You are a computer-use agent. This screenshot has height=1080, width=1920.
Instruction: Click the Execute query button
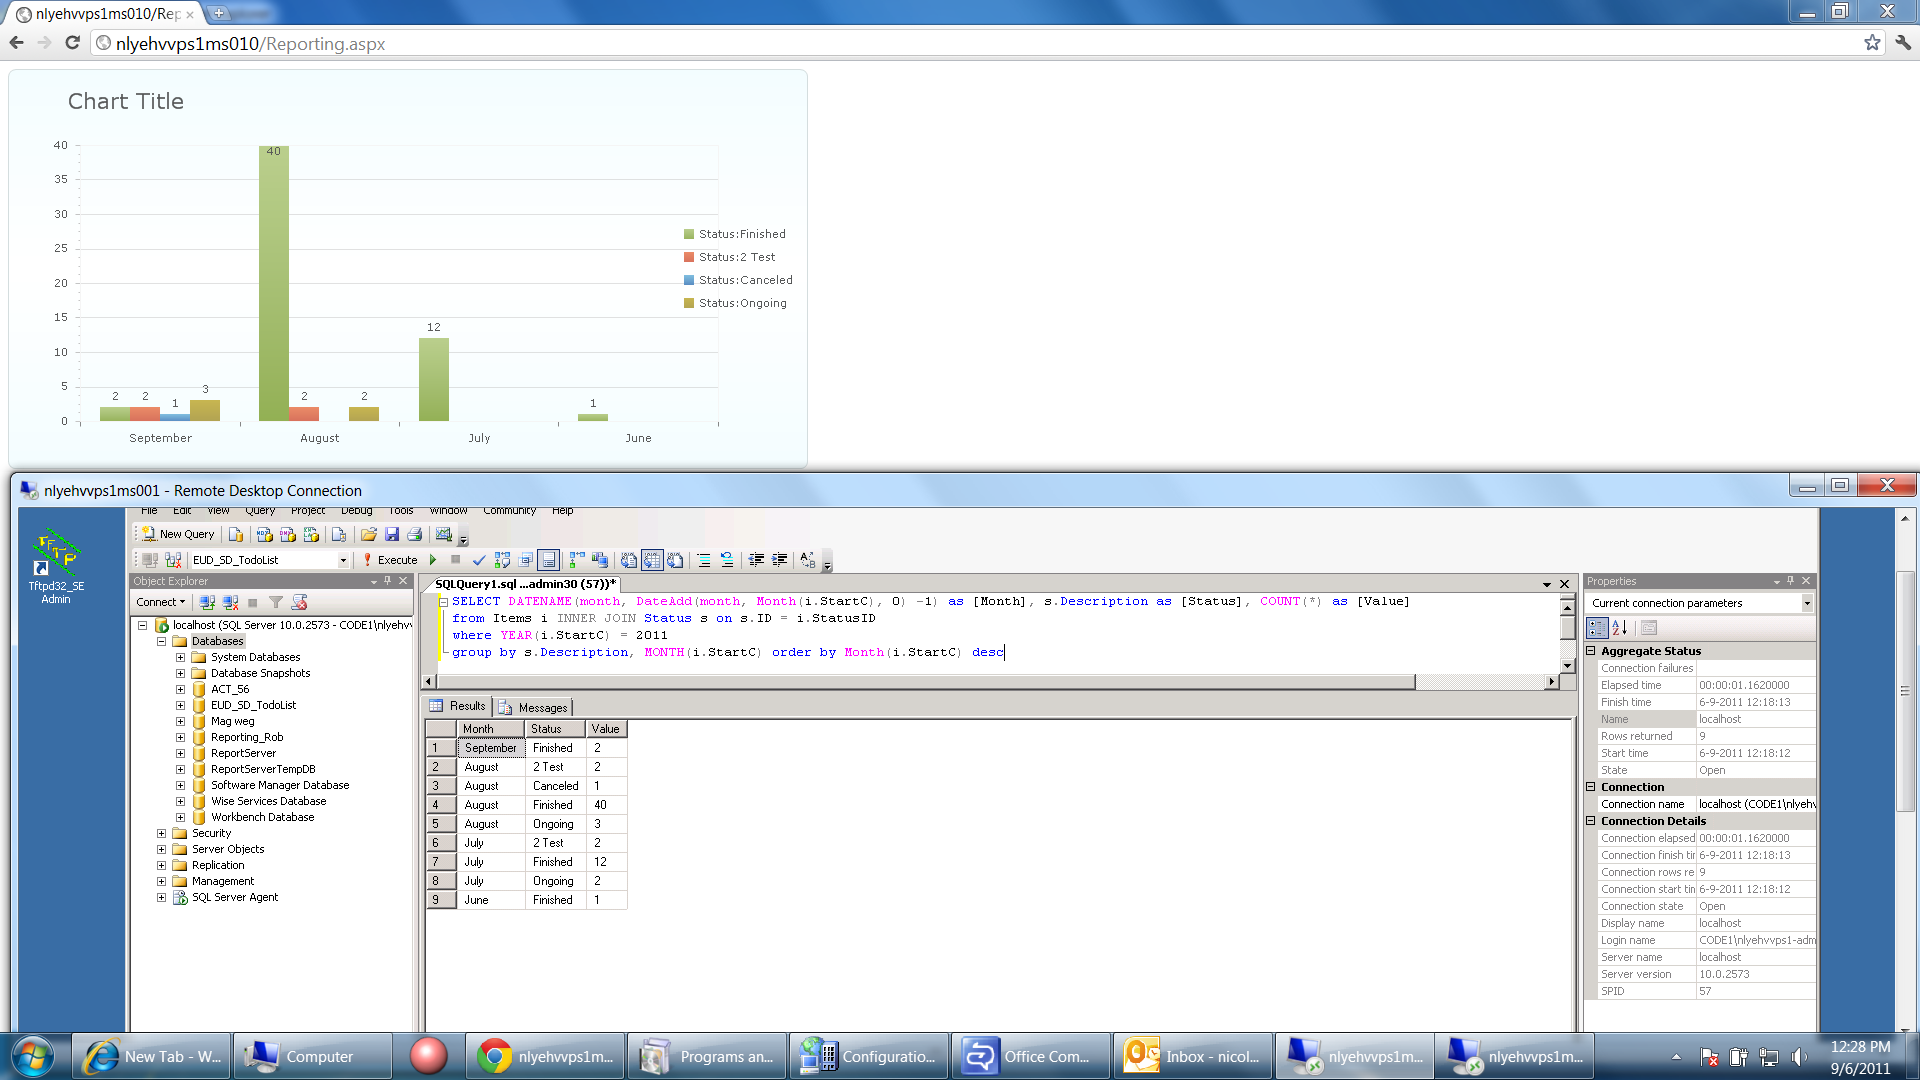(390, 560)
